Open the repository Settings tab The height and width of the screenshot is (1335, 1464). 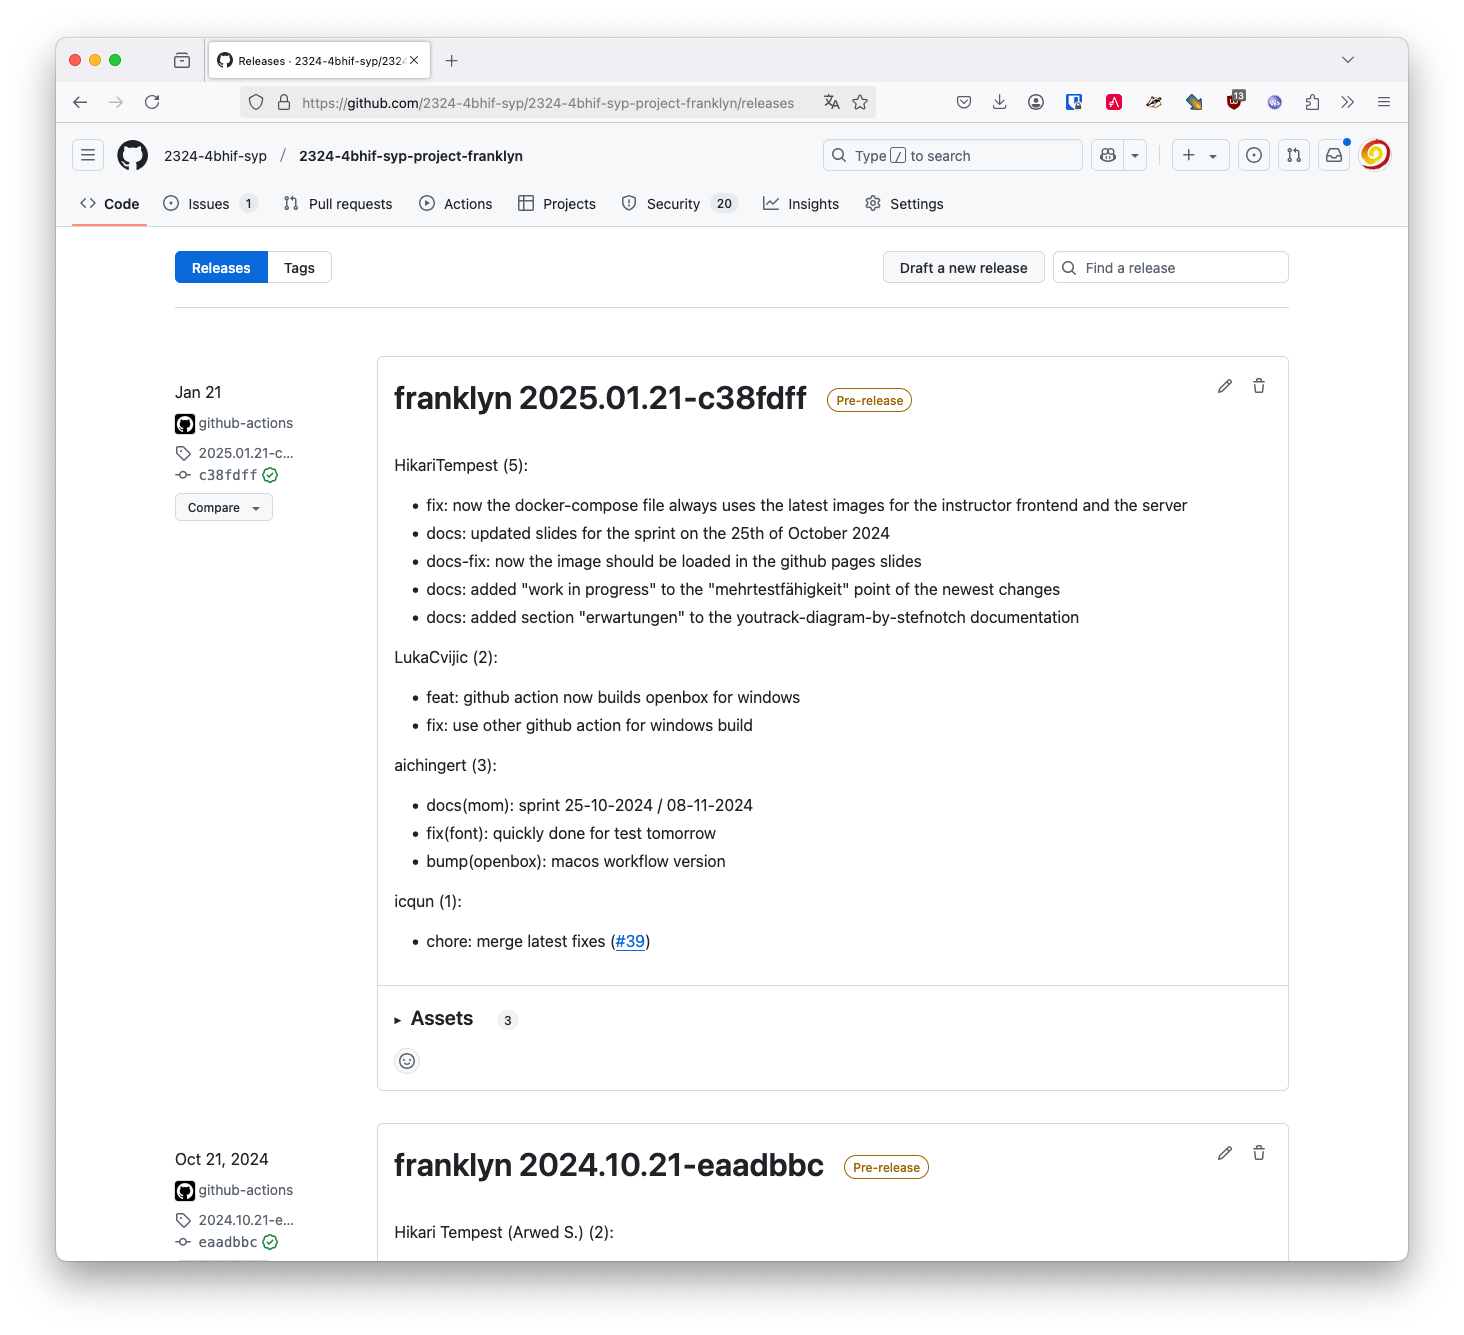pyautogui.click(x=904, y=204)
